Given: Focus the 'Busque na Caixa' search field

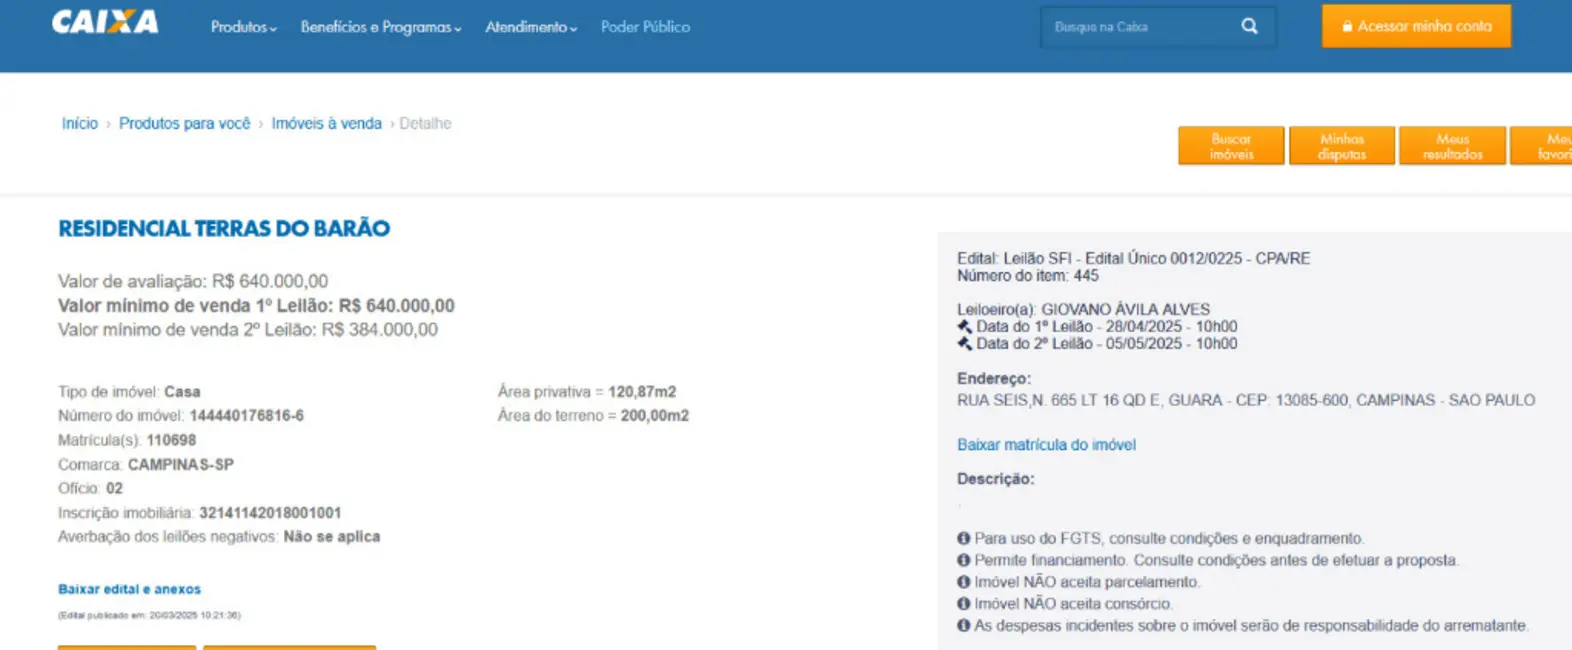Looking at the screenshot, I should (x=1140, y=27).
